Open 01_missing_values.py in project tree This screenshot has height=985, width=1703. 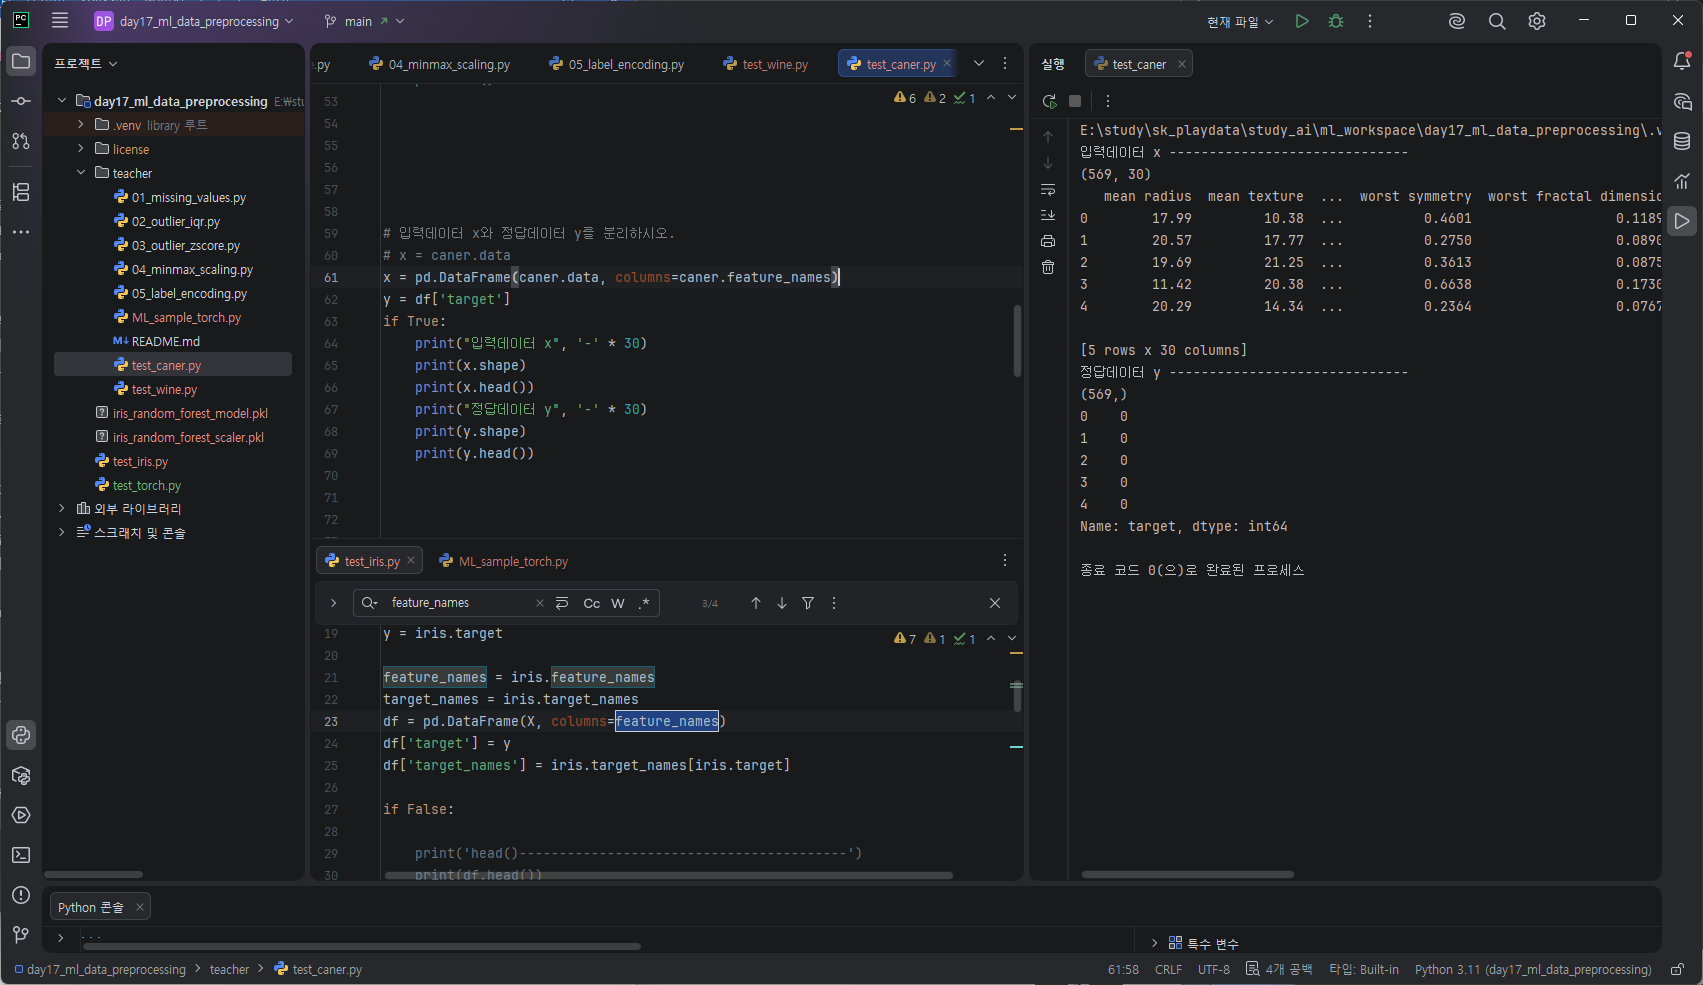pos(188,197)
